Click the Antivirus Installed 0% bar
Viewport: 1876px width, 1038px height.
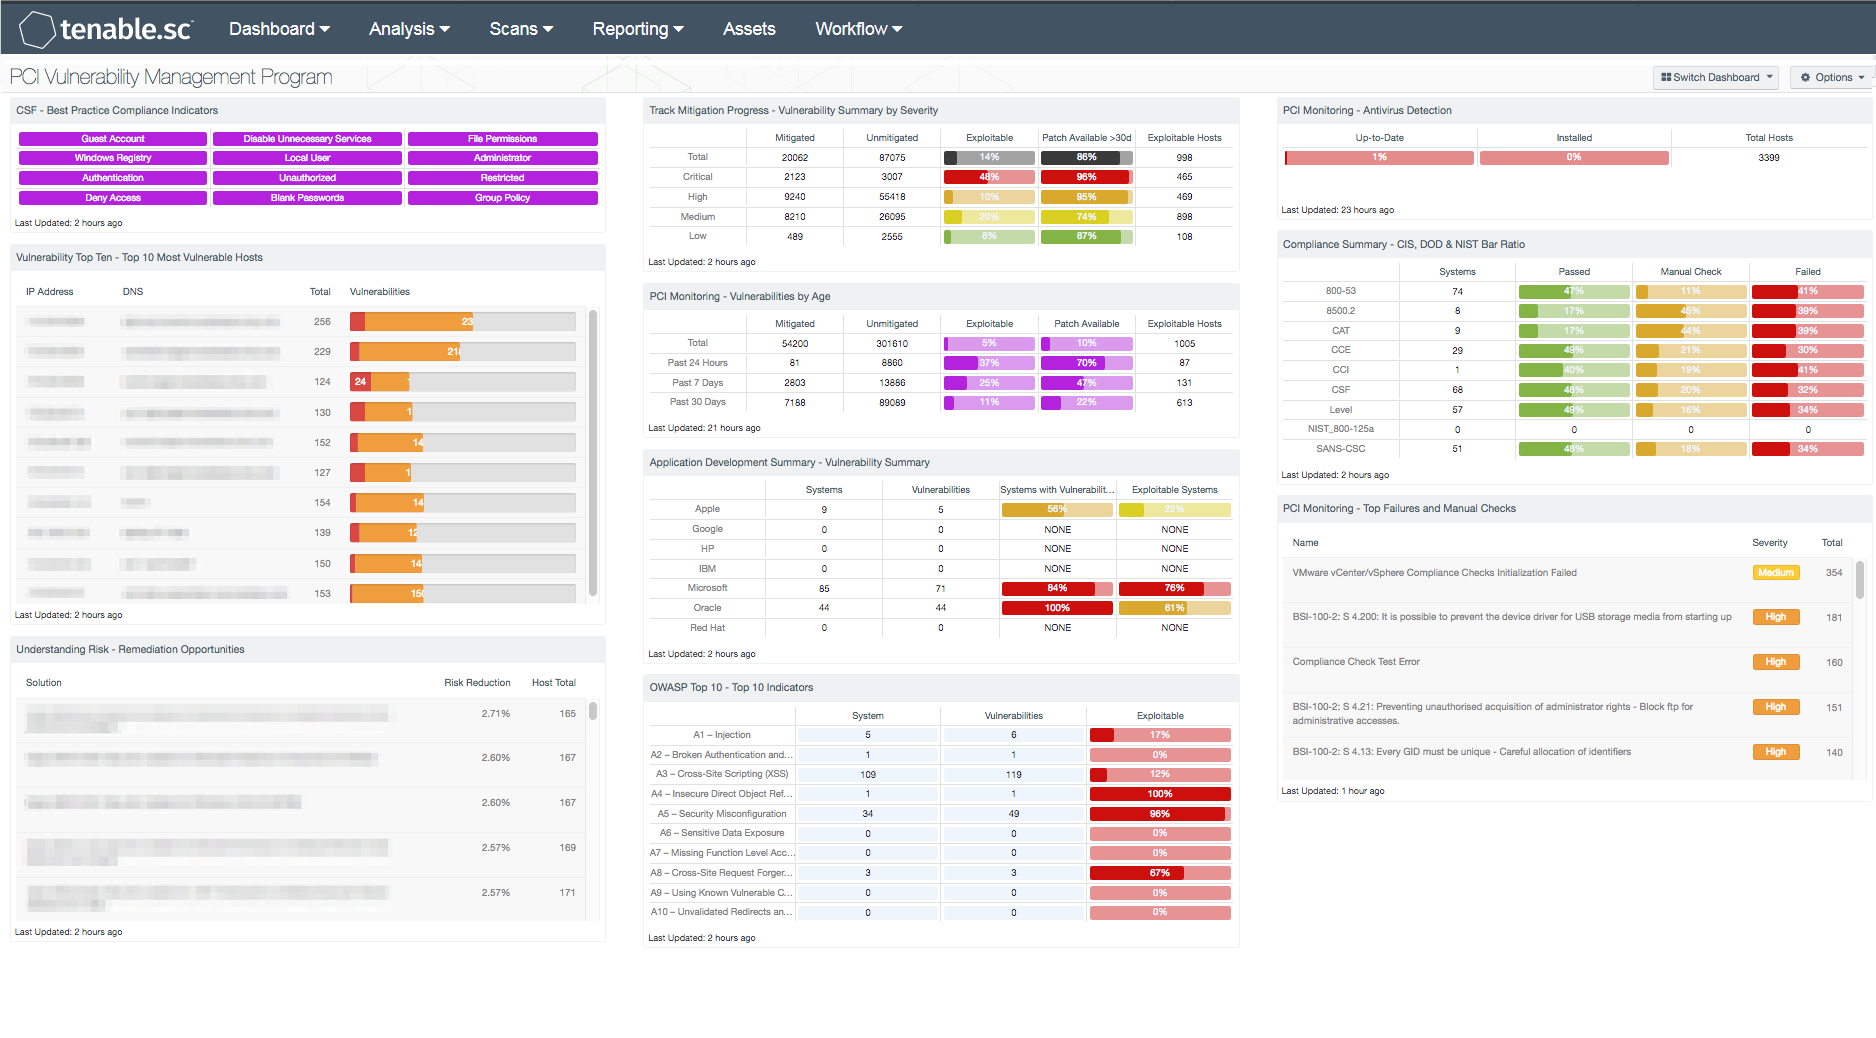click(1574, 158)
